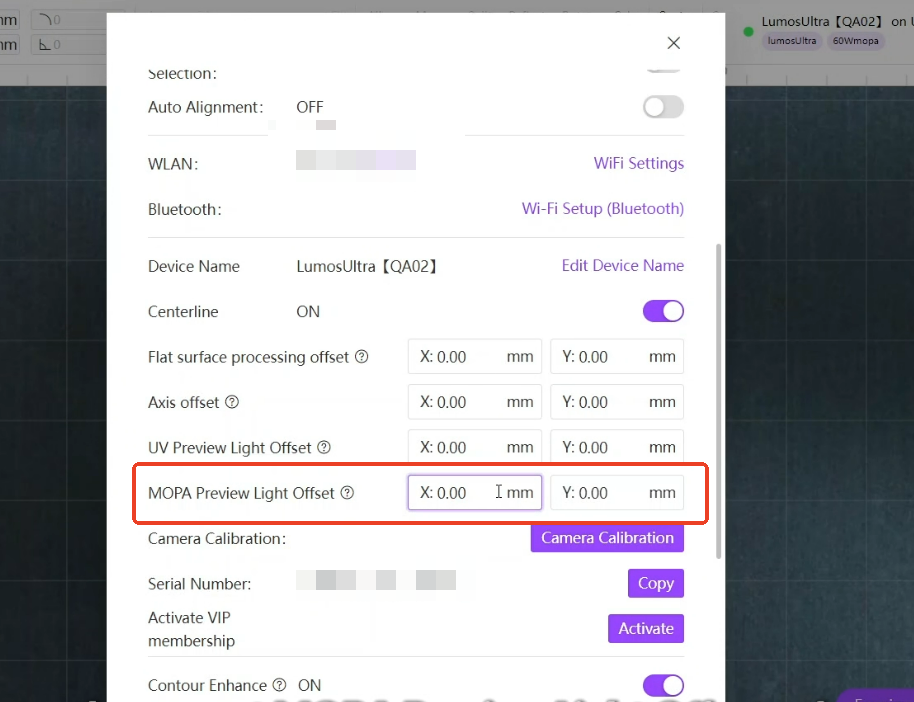Viewport: 914px width, 702px height.
Task: Toggle the Auto Alignment switch
Action: 663,107
